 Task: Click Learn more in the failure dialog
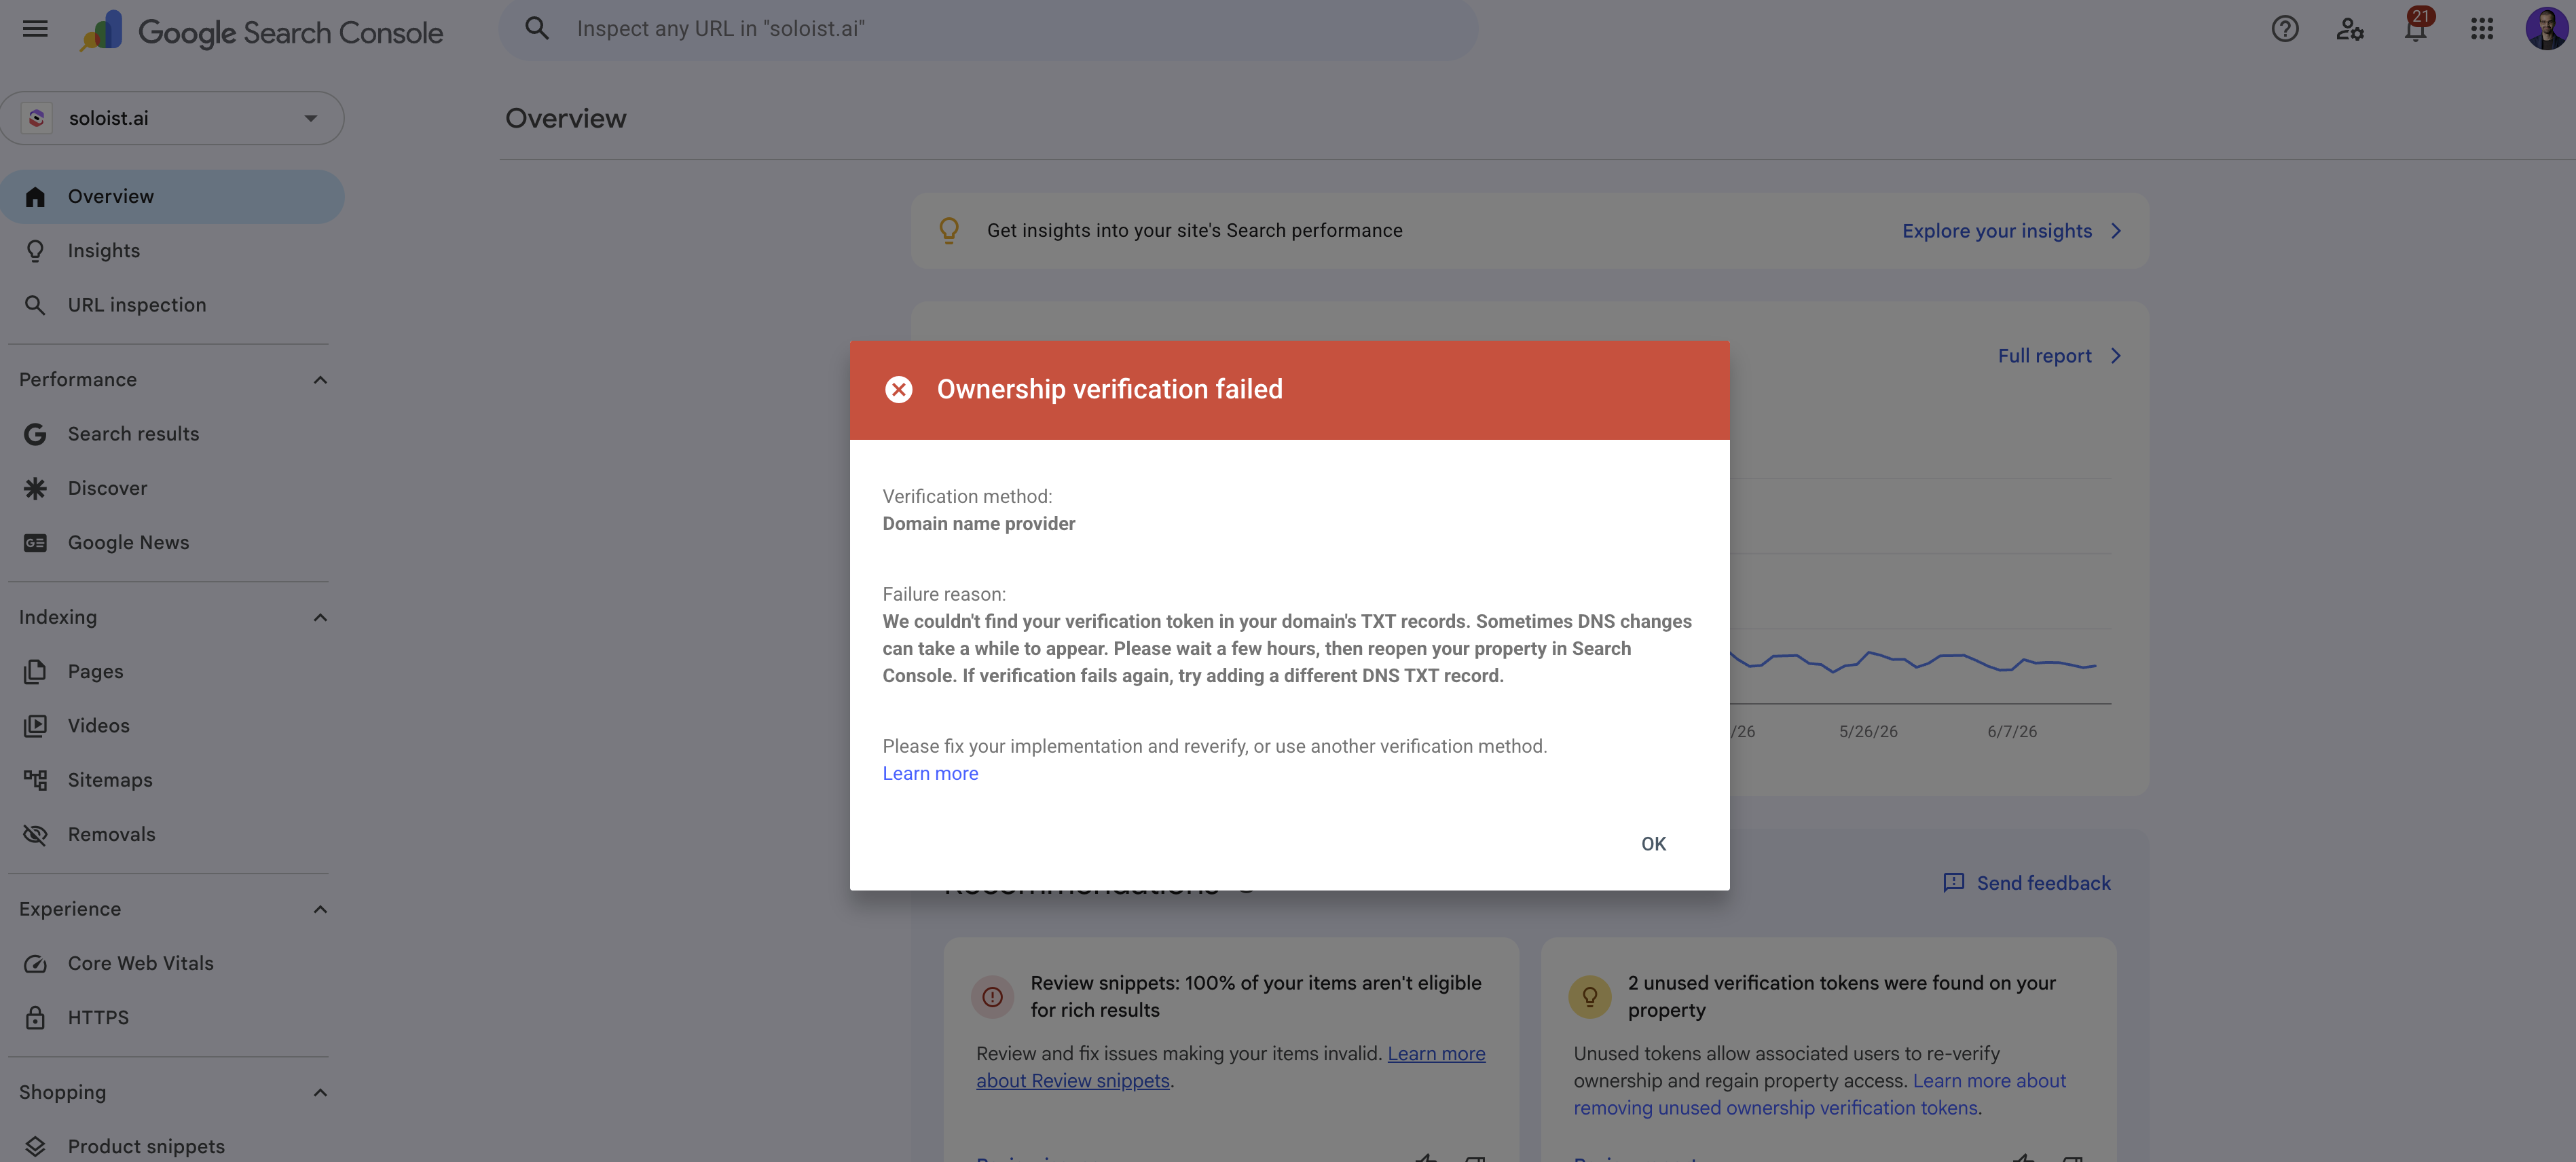[x=930, y=774]
